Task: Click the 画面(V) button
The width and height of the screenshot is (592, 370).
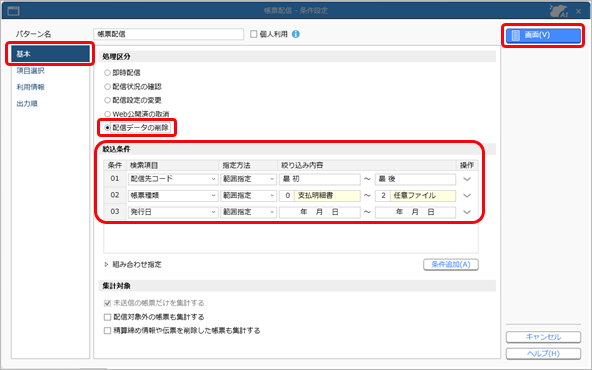Action: pos(543,35)
